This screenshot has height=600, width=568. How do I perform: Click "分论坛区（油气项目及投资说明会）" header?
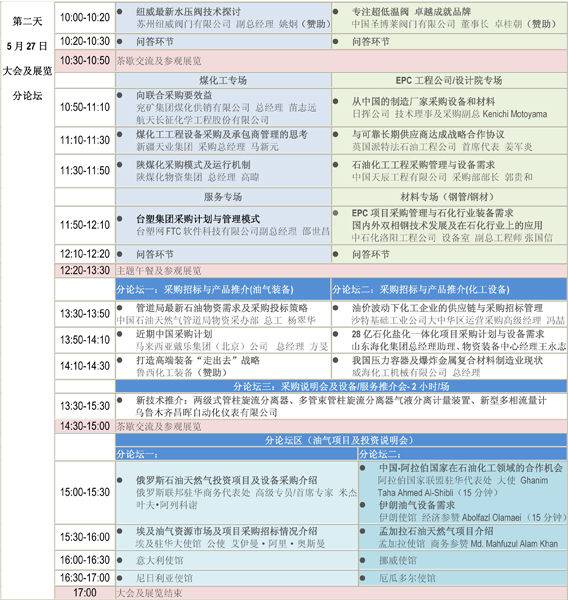point(341,440)
